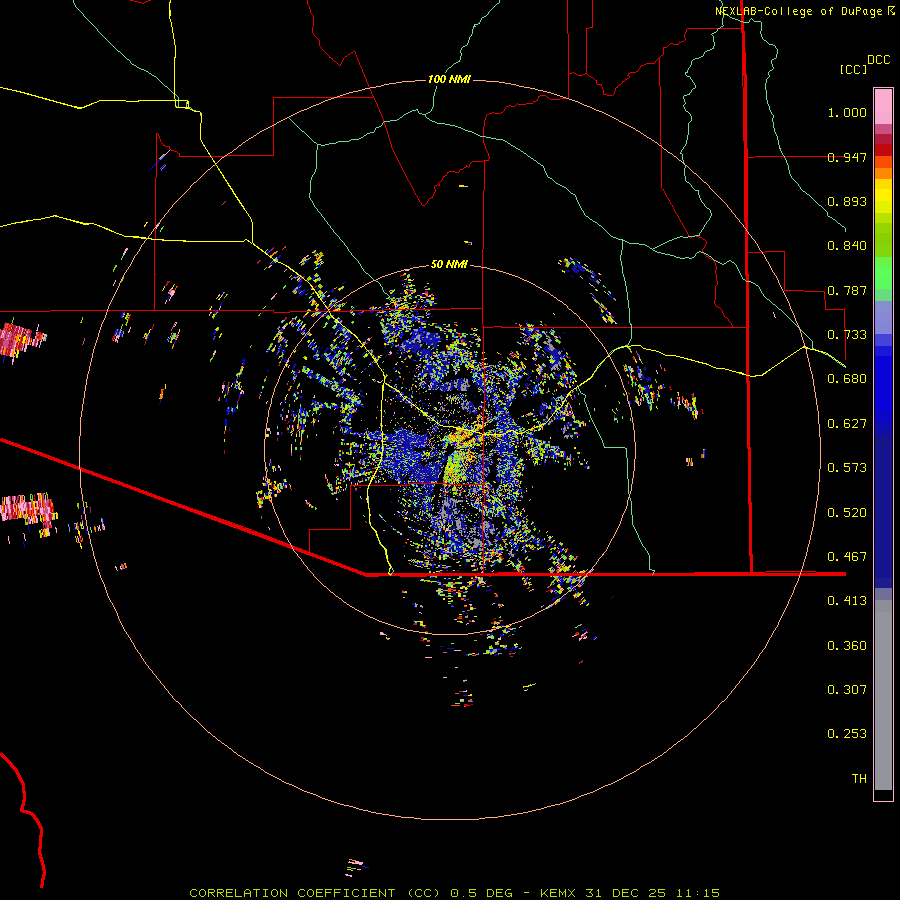
Task: Click the 0.787 legend value
Action: click(847, 290)
